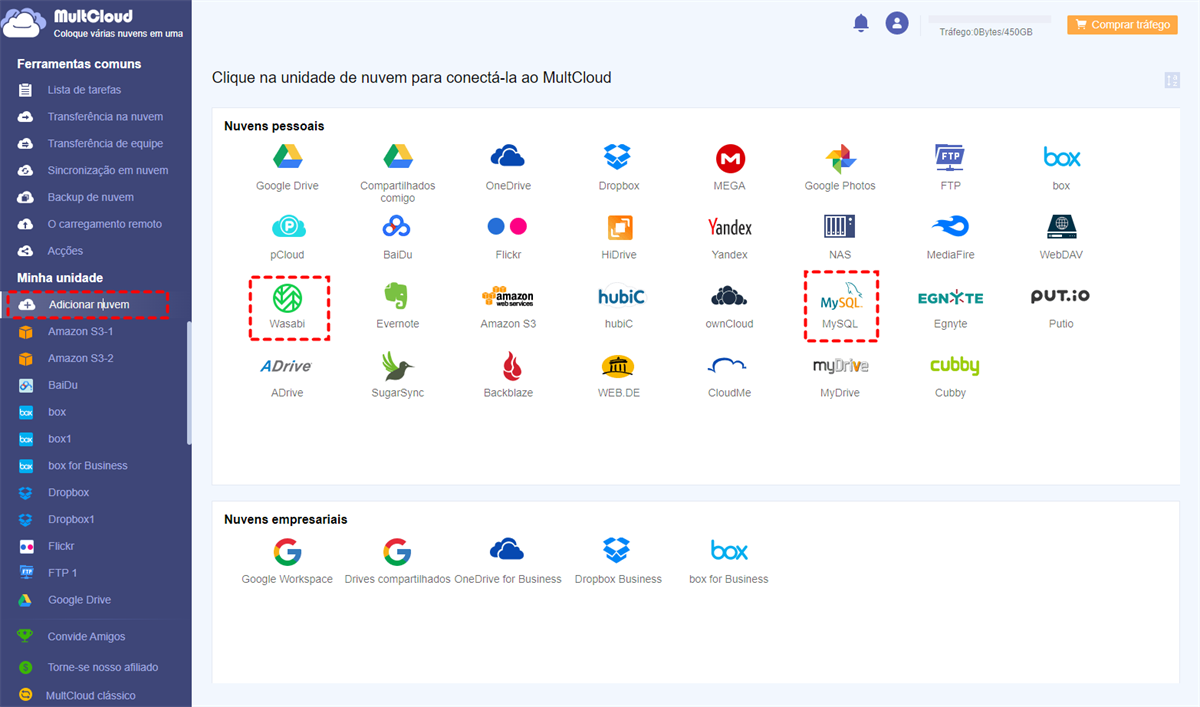Click the MEGA cloud icon

click(730, 158)
